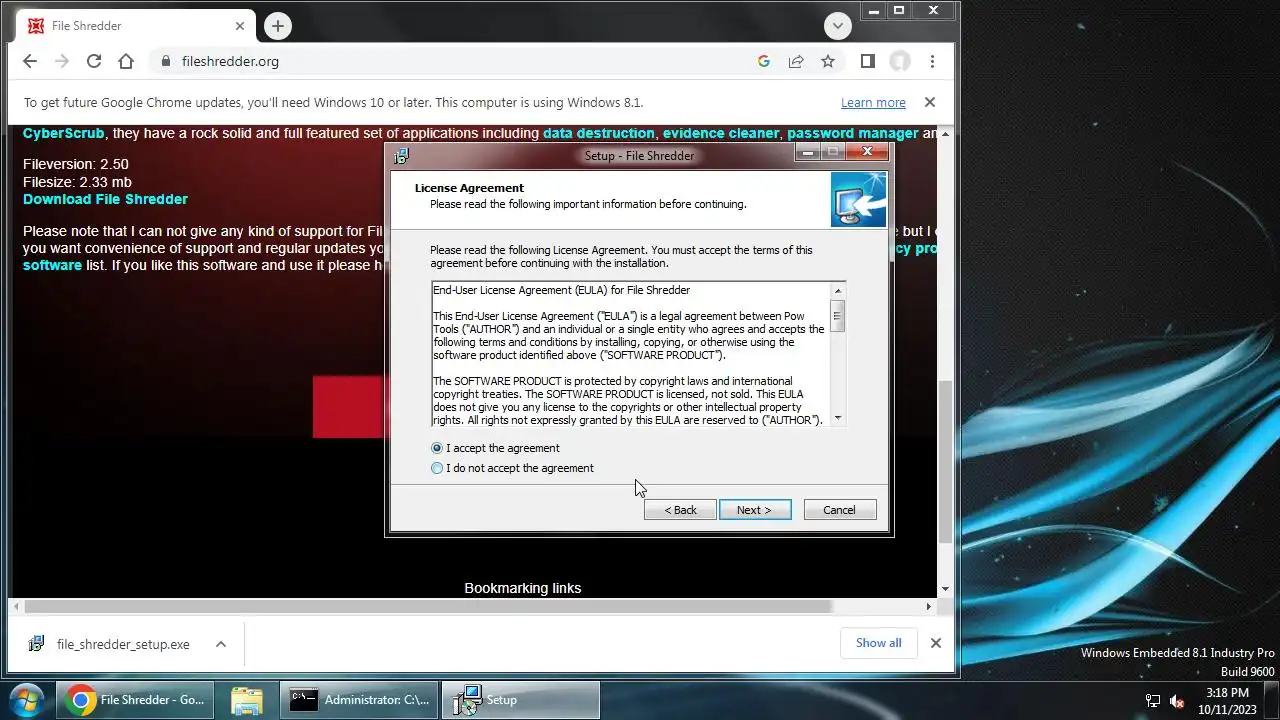1280x720 pixels.
Task: Follow the evidence cleaner link
Action: [720, 133]
